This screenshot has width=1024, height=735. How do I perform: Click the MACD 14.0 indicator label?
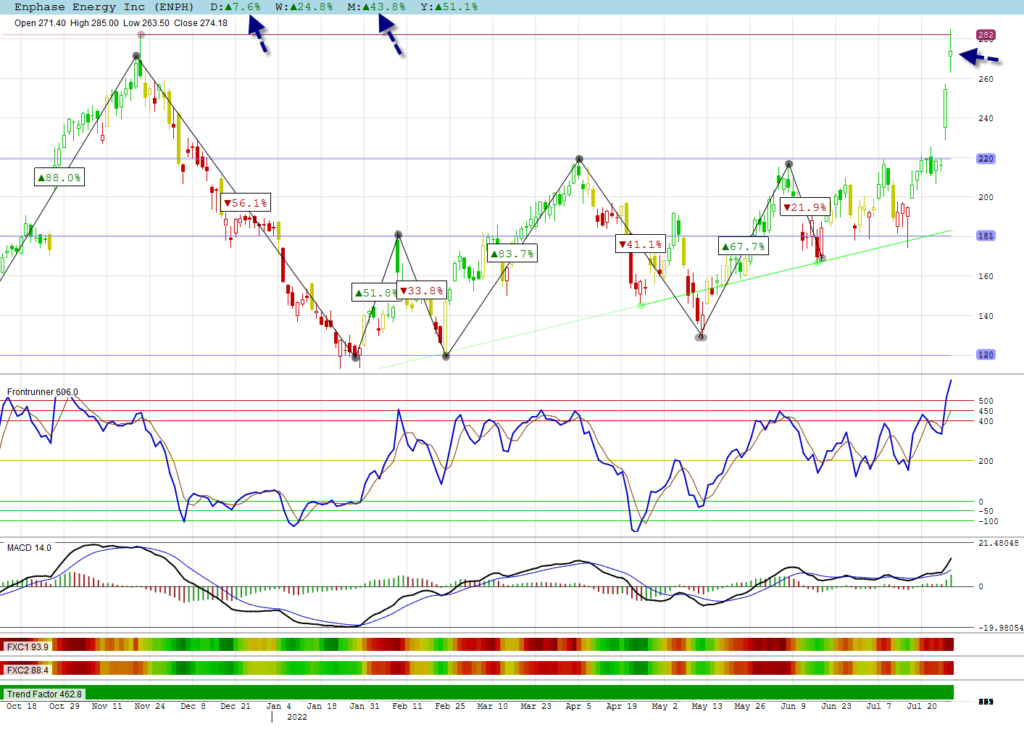tap(29, 547)
